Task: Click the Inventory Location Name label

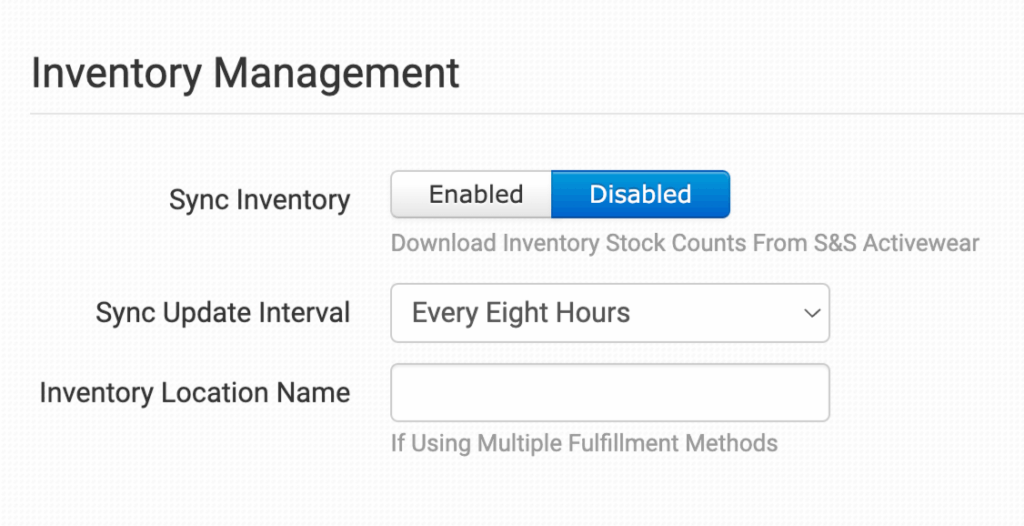Action: click(195, 393)
